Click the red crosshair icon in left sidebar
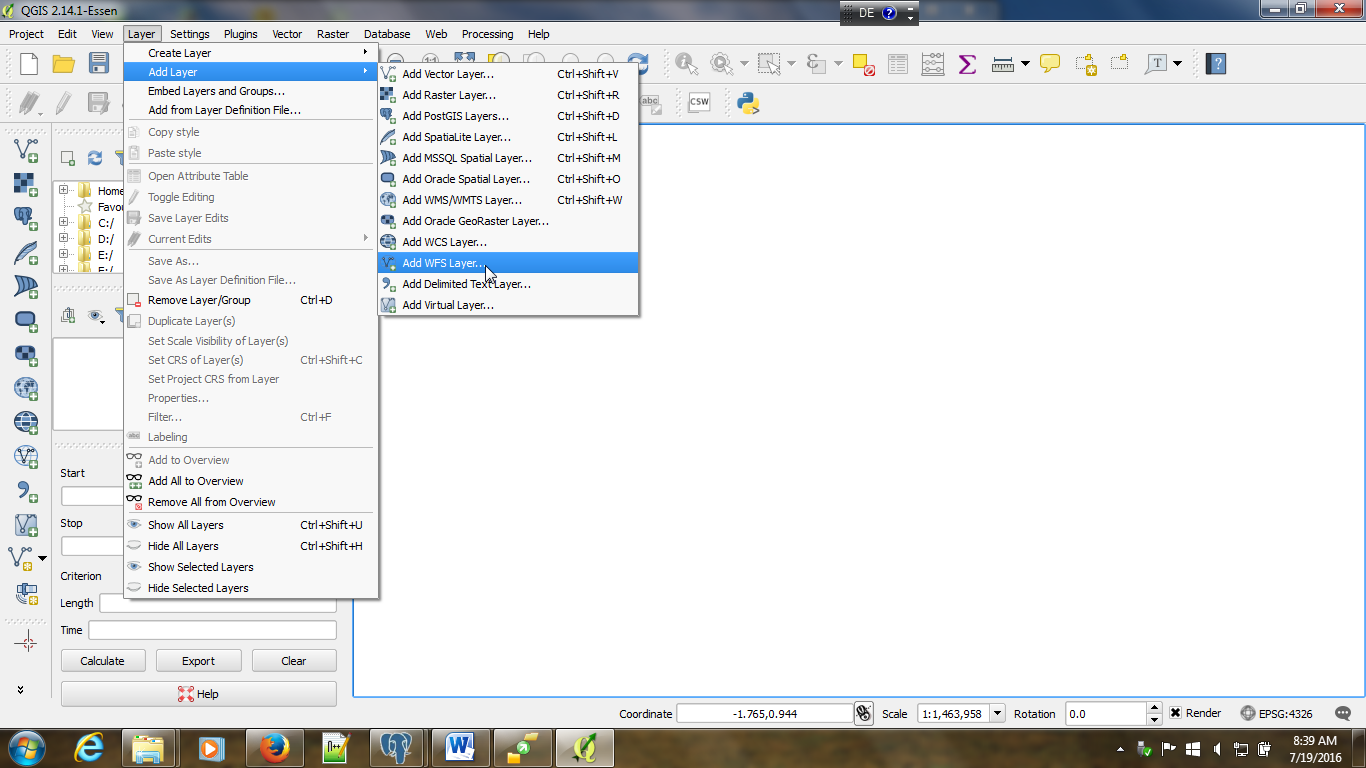Screen dimensions: 1366x768 [27, 642]
